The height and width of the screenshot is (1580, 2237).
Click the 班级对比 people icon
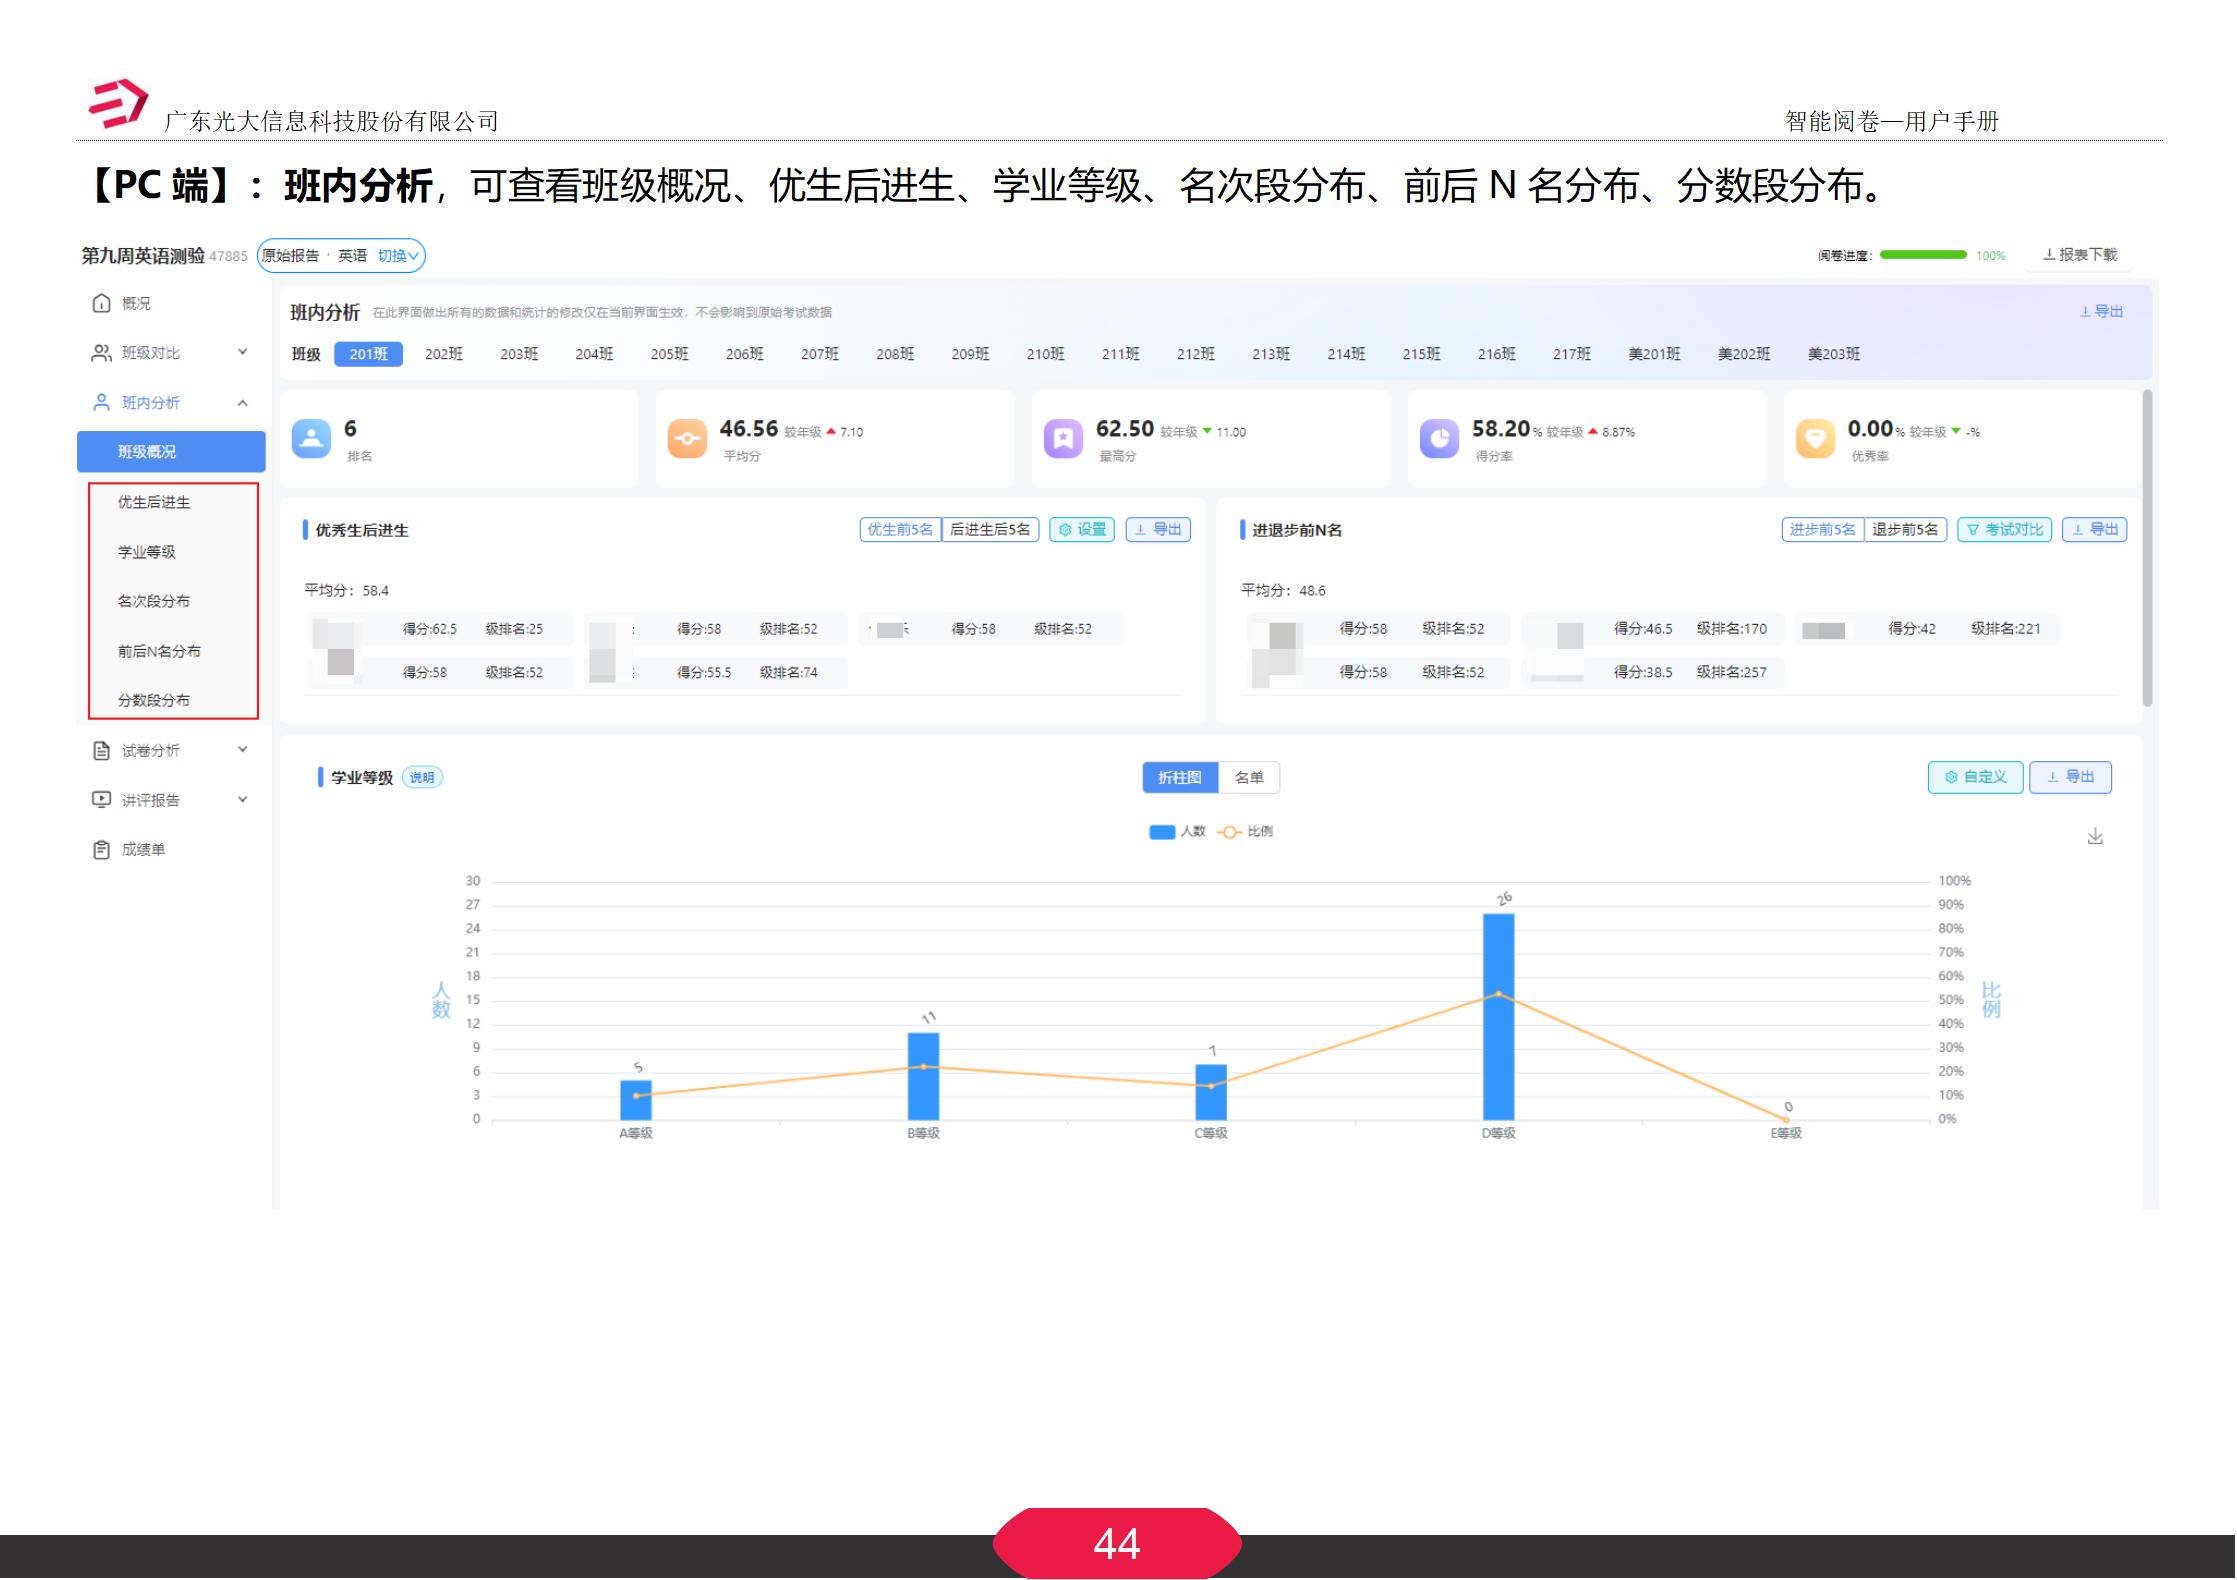tap(103, 352)
